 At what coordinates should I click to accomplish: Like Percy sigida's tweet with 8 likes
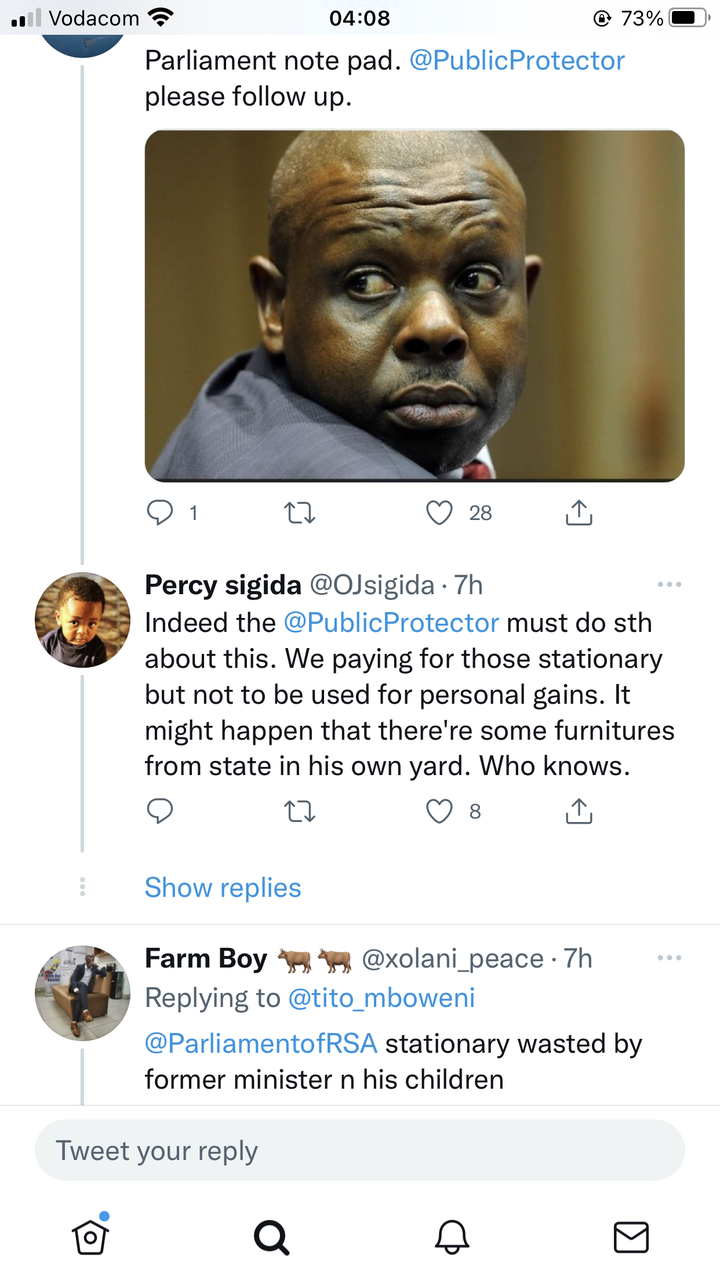pos(440,811)
